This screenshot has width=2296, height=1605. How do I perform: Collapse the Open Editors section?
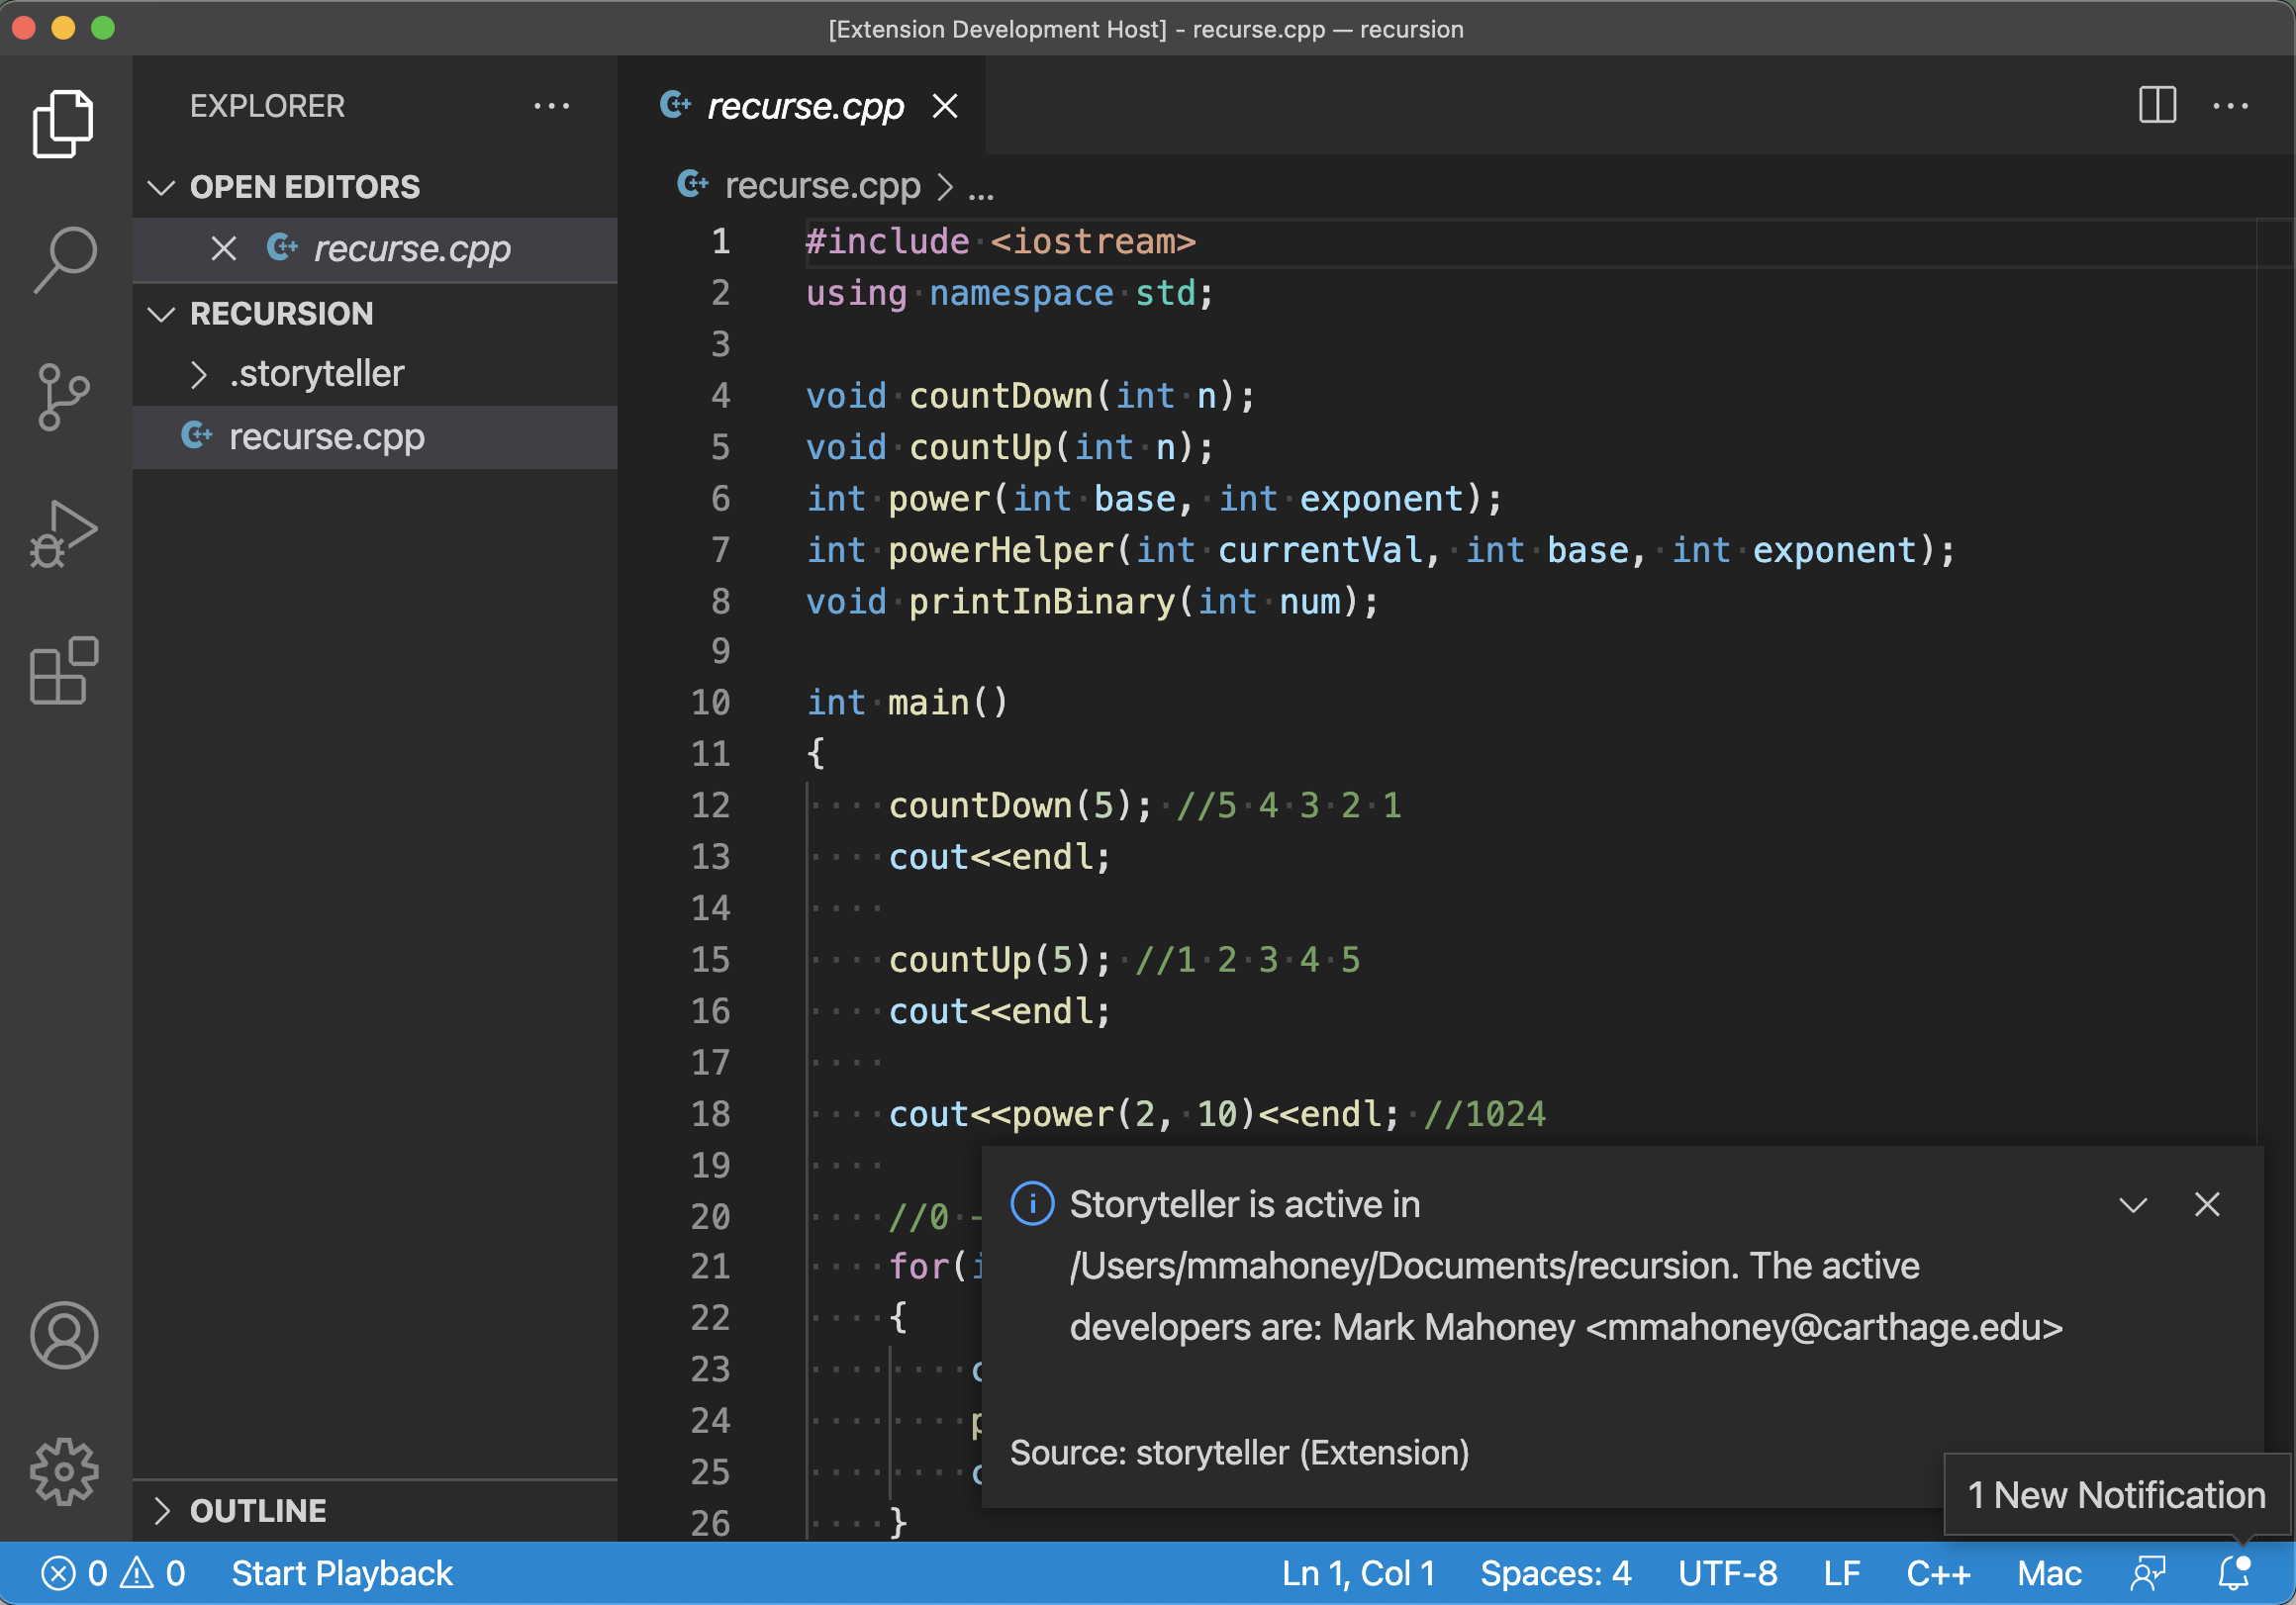tap(161, 187)
